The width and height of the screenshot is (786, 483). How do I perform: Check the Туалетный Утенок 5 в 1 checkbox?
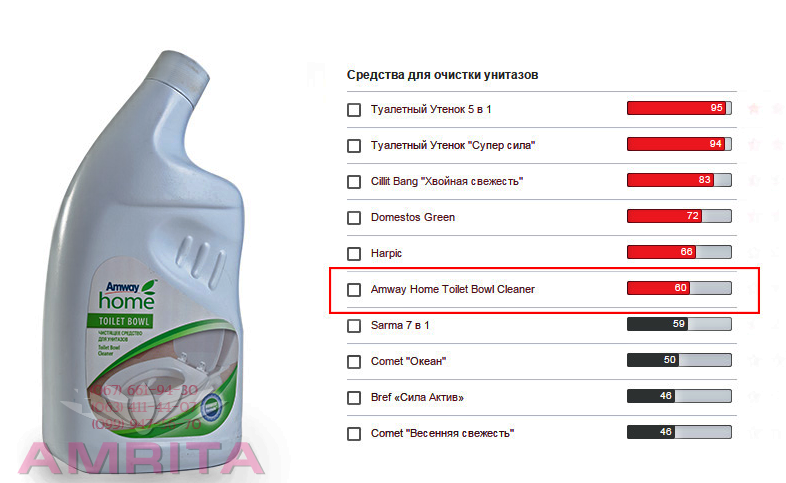point(354,109)
